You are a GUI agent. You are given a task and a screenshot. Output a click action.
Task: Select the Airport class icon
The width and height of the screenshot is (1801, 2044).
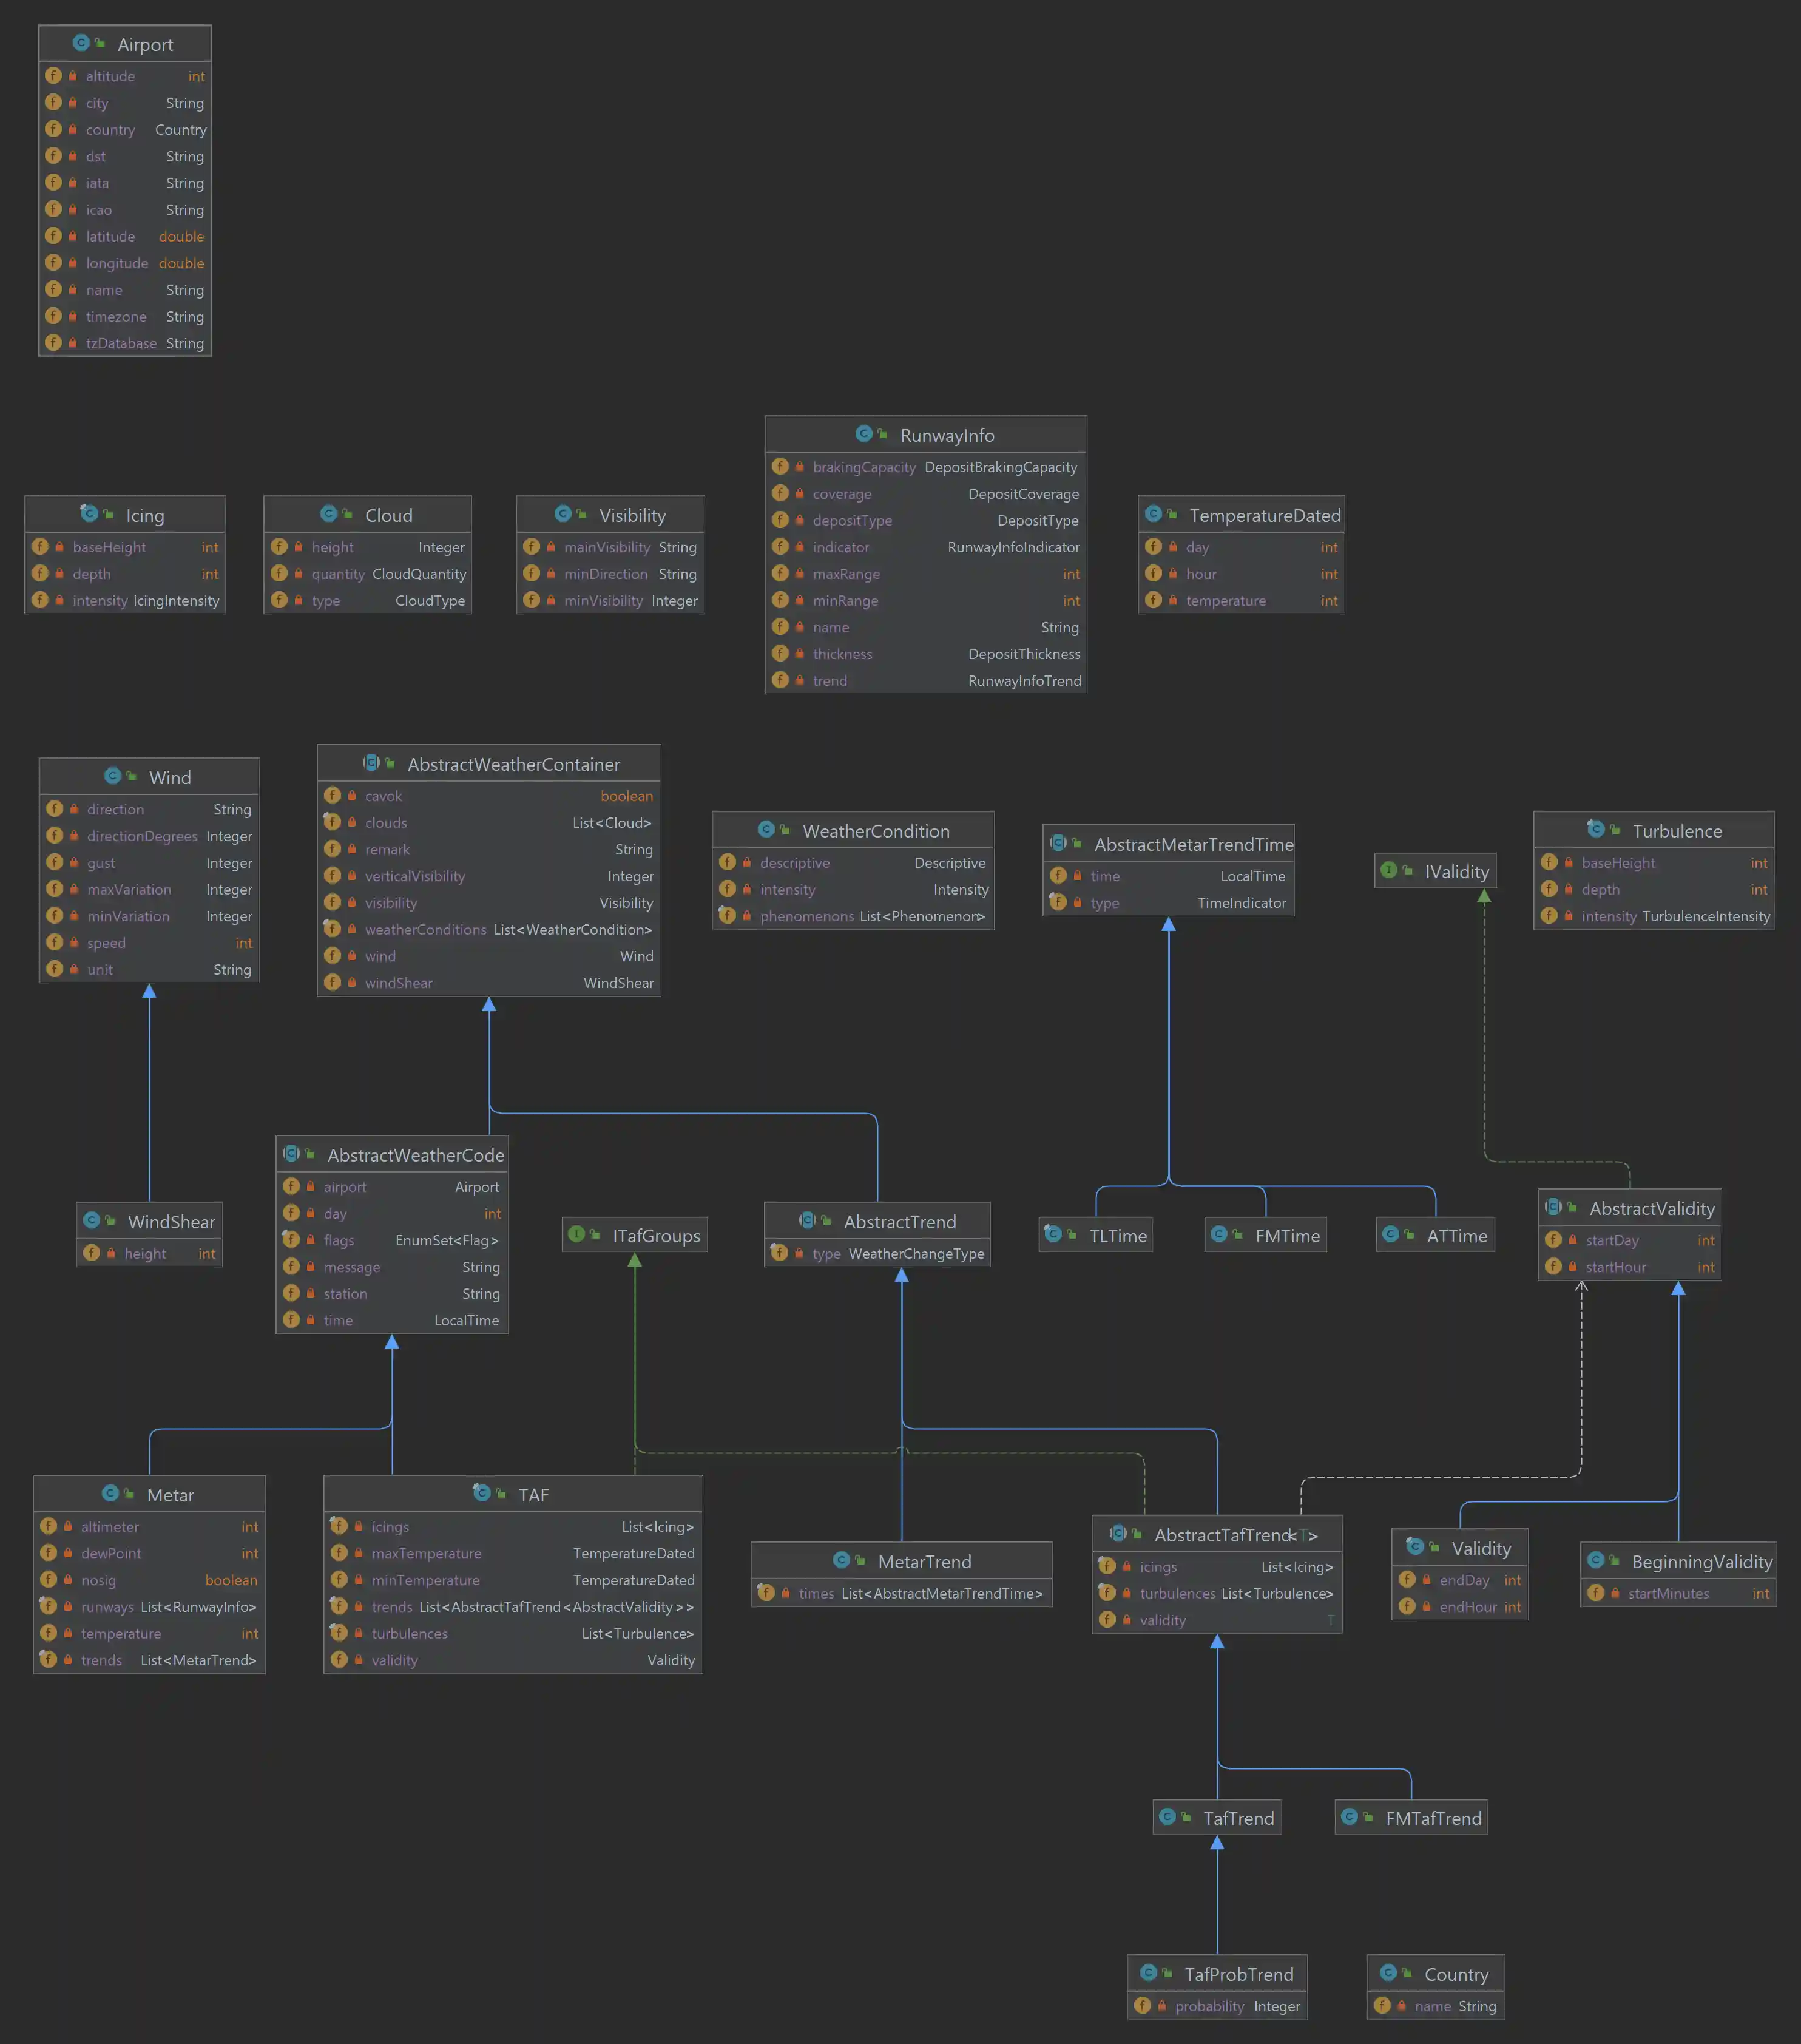tap(81, 43)
